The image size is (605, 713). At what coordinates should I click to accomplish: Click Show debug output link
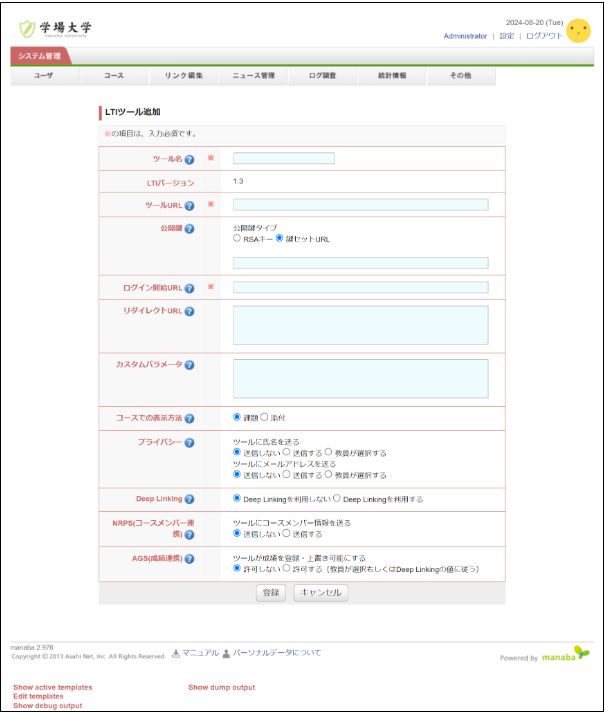(x=48, y=706)
